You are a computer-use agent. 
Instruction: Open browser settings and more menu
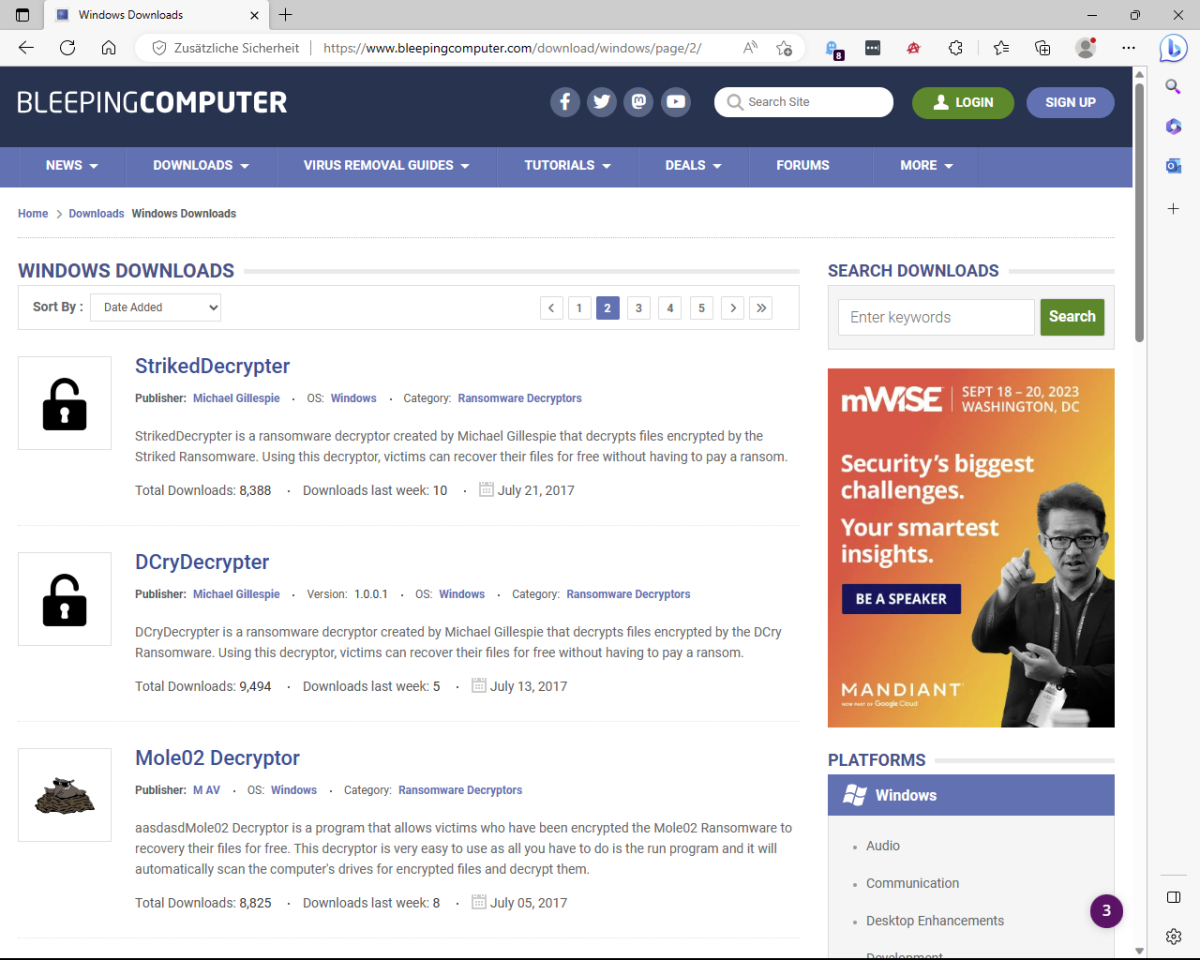click(x=1129, y=48)
